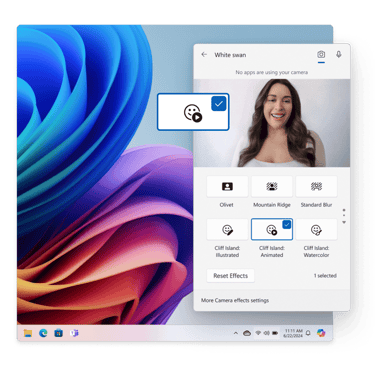Open Microsoft Store from the taskbar

point(59,333)
